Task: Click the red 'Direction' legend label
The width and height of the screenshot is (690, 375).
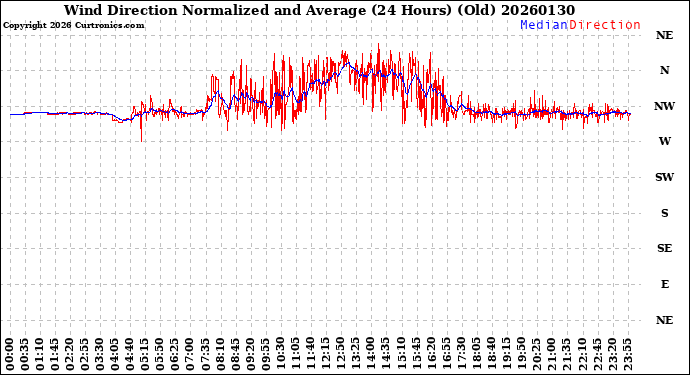Action: point(605,25)
